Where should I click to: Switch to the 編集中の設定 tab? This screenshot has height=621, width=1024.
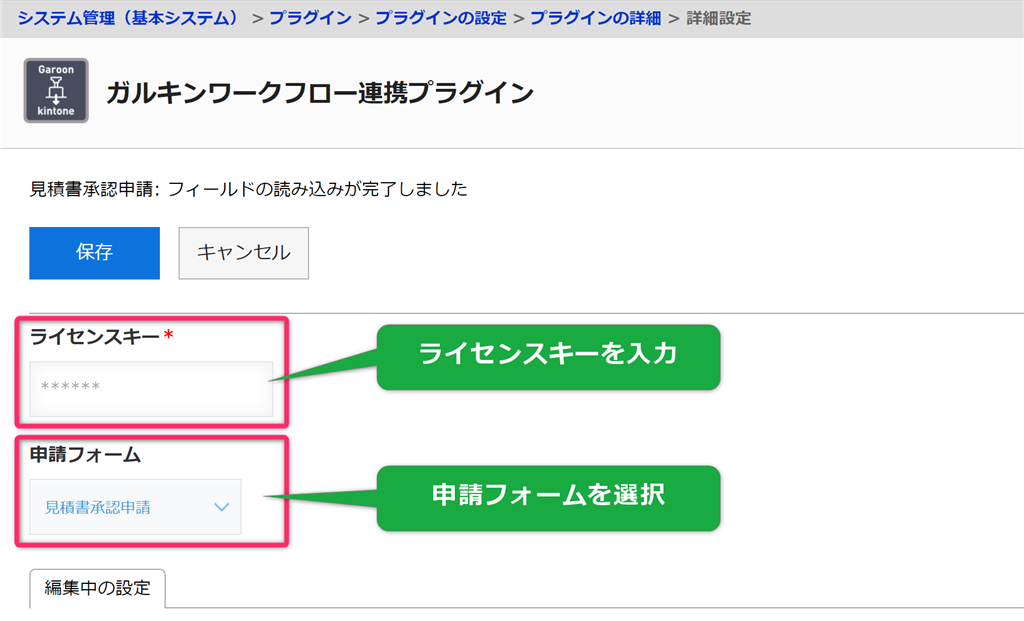[97, 588]
